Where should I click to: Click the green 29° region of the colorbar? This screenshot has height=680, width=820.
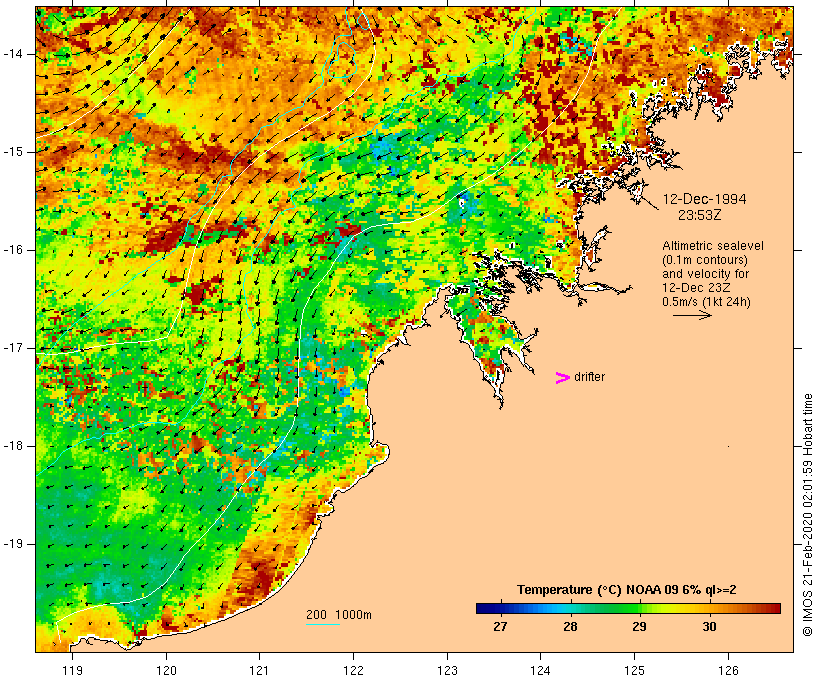(639, 608)
